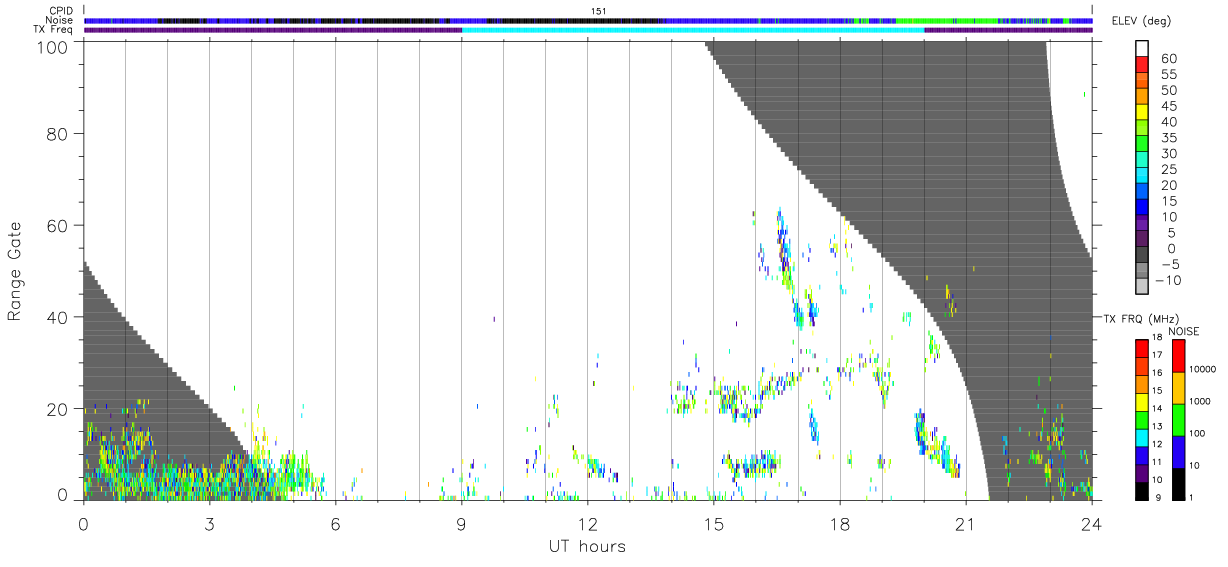Click x-axis tick label "15"
Viewport: 1228px width, 567px height.
point(713,523)
